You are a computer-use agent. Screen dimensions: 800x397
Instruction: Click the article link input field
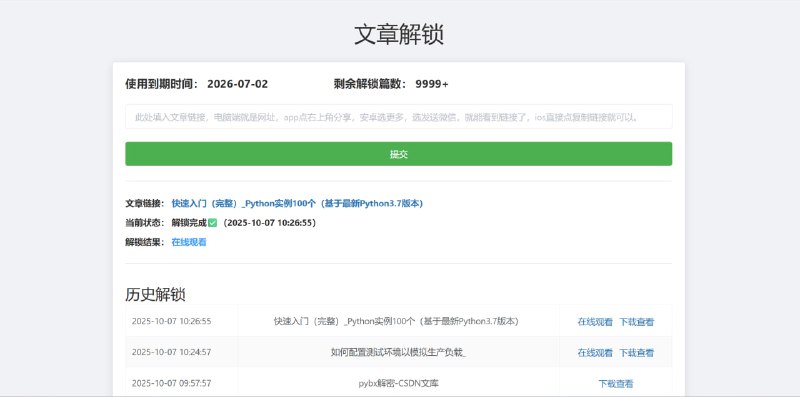(x=398, y=117)
